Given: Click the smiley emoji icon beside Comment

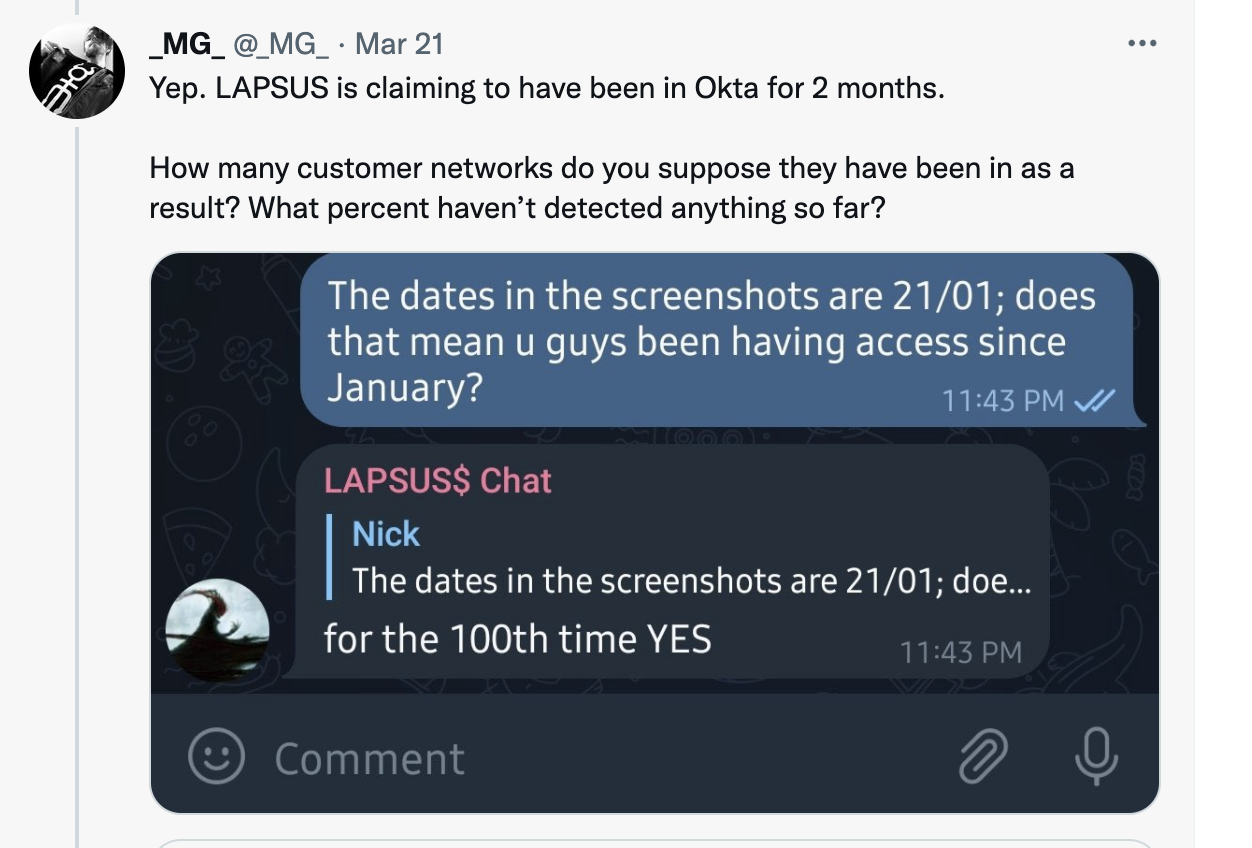Looking at the screenshot, I should (x=217, y=756).
